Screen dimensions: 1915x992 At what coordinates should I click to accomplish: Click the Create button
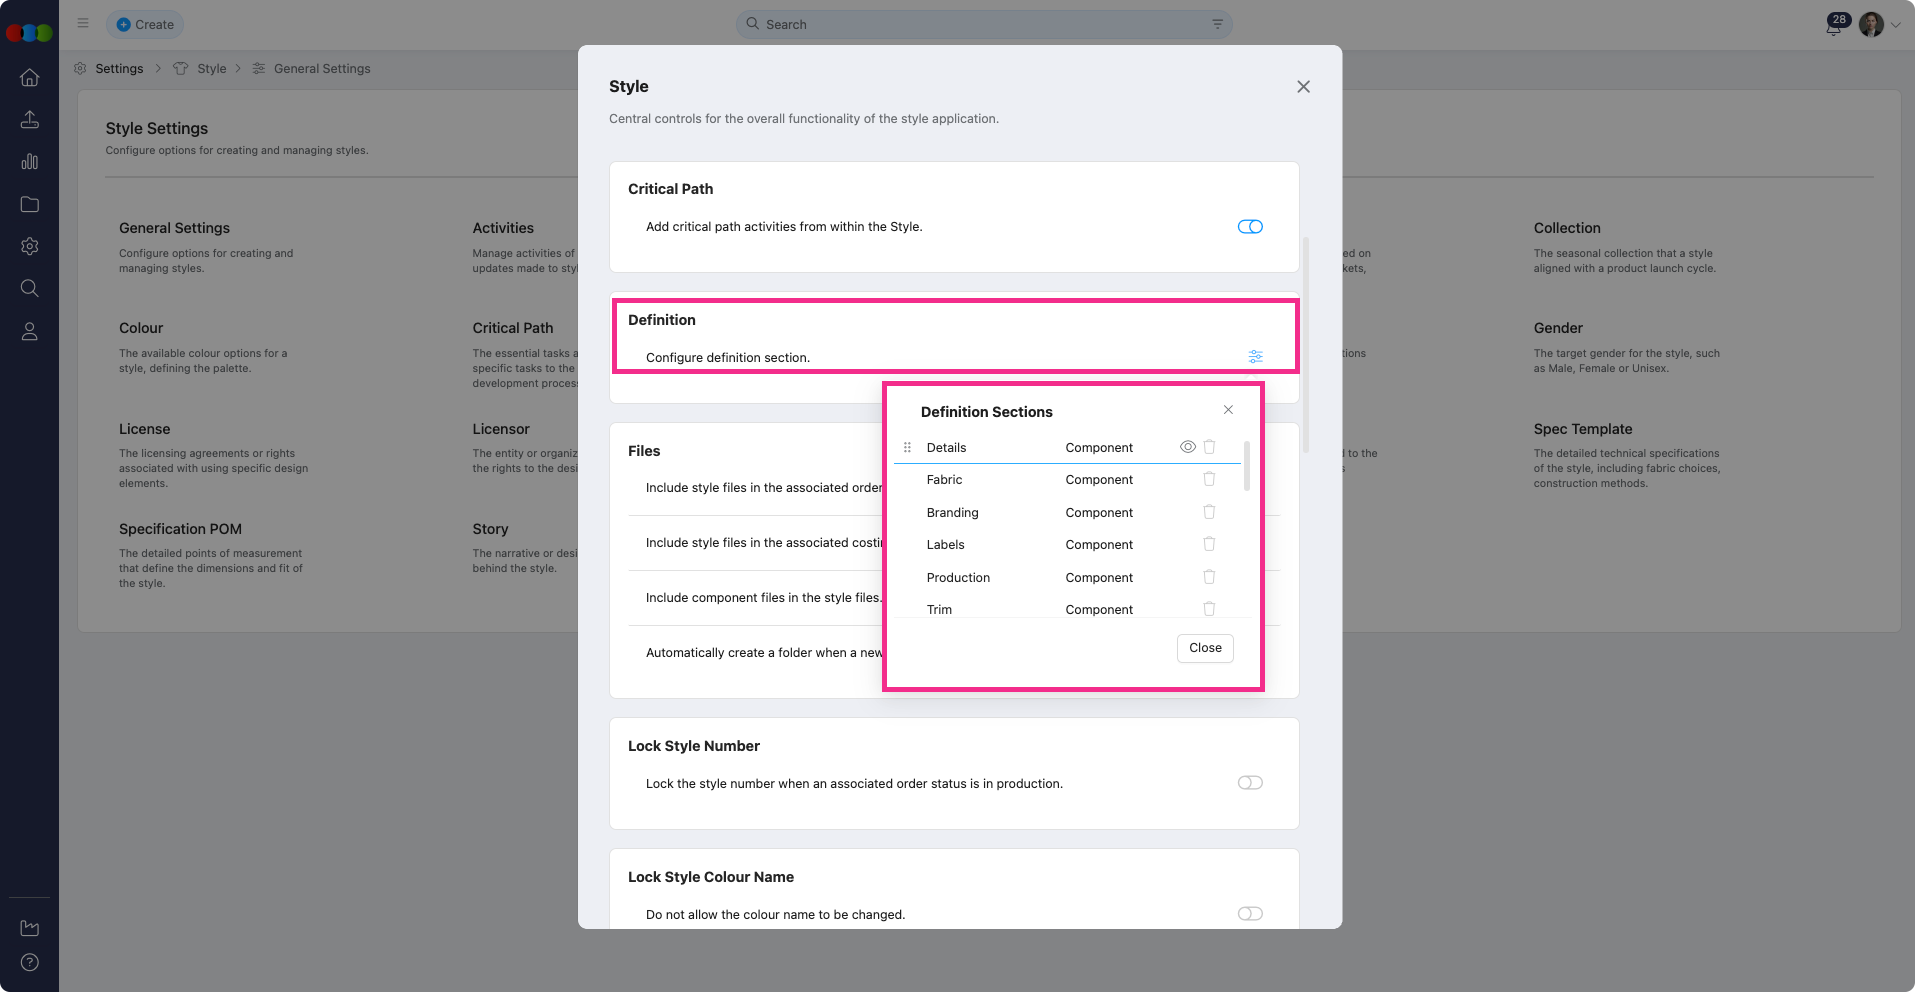pyautogui.click(x=145, y=24)
